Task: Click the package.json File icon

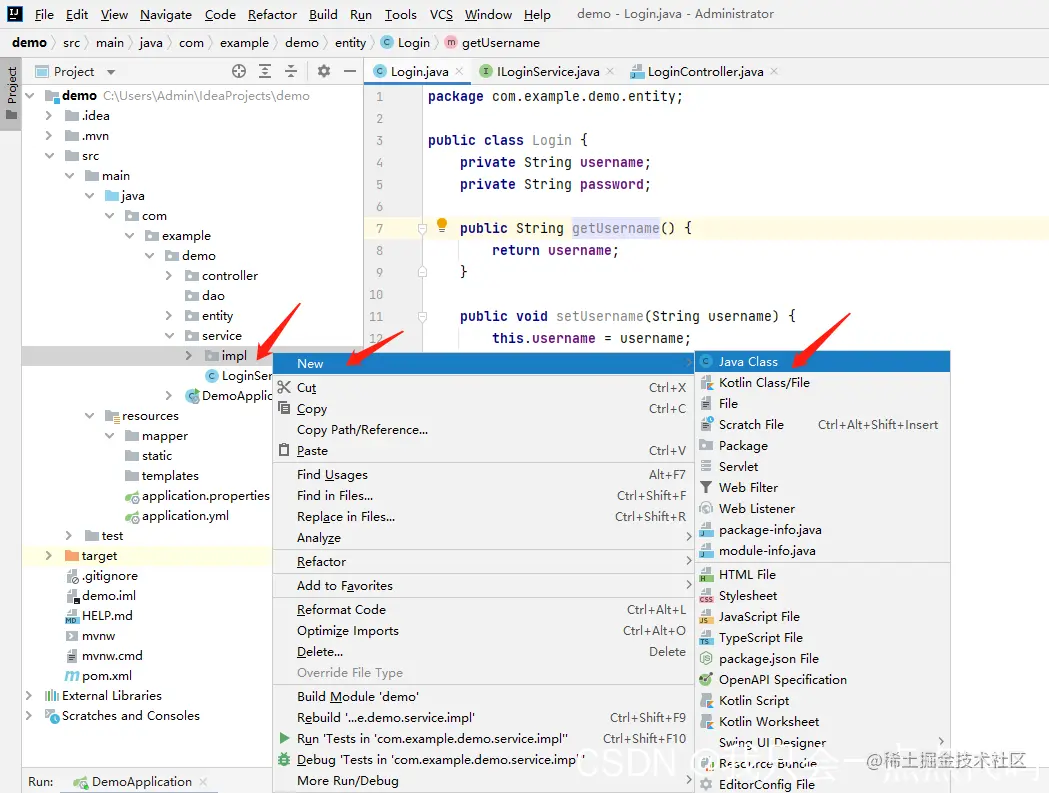Action: (x=706, y=658)
